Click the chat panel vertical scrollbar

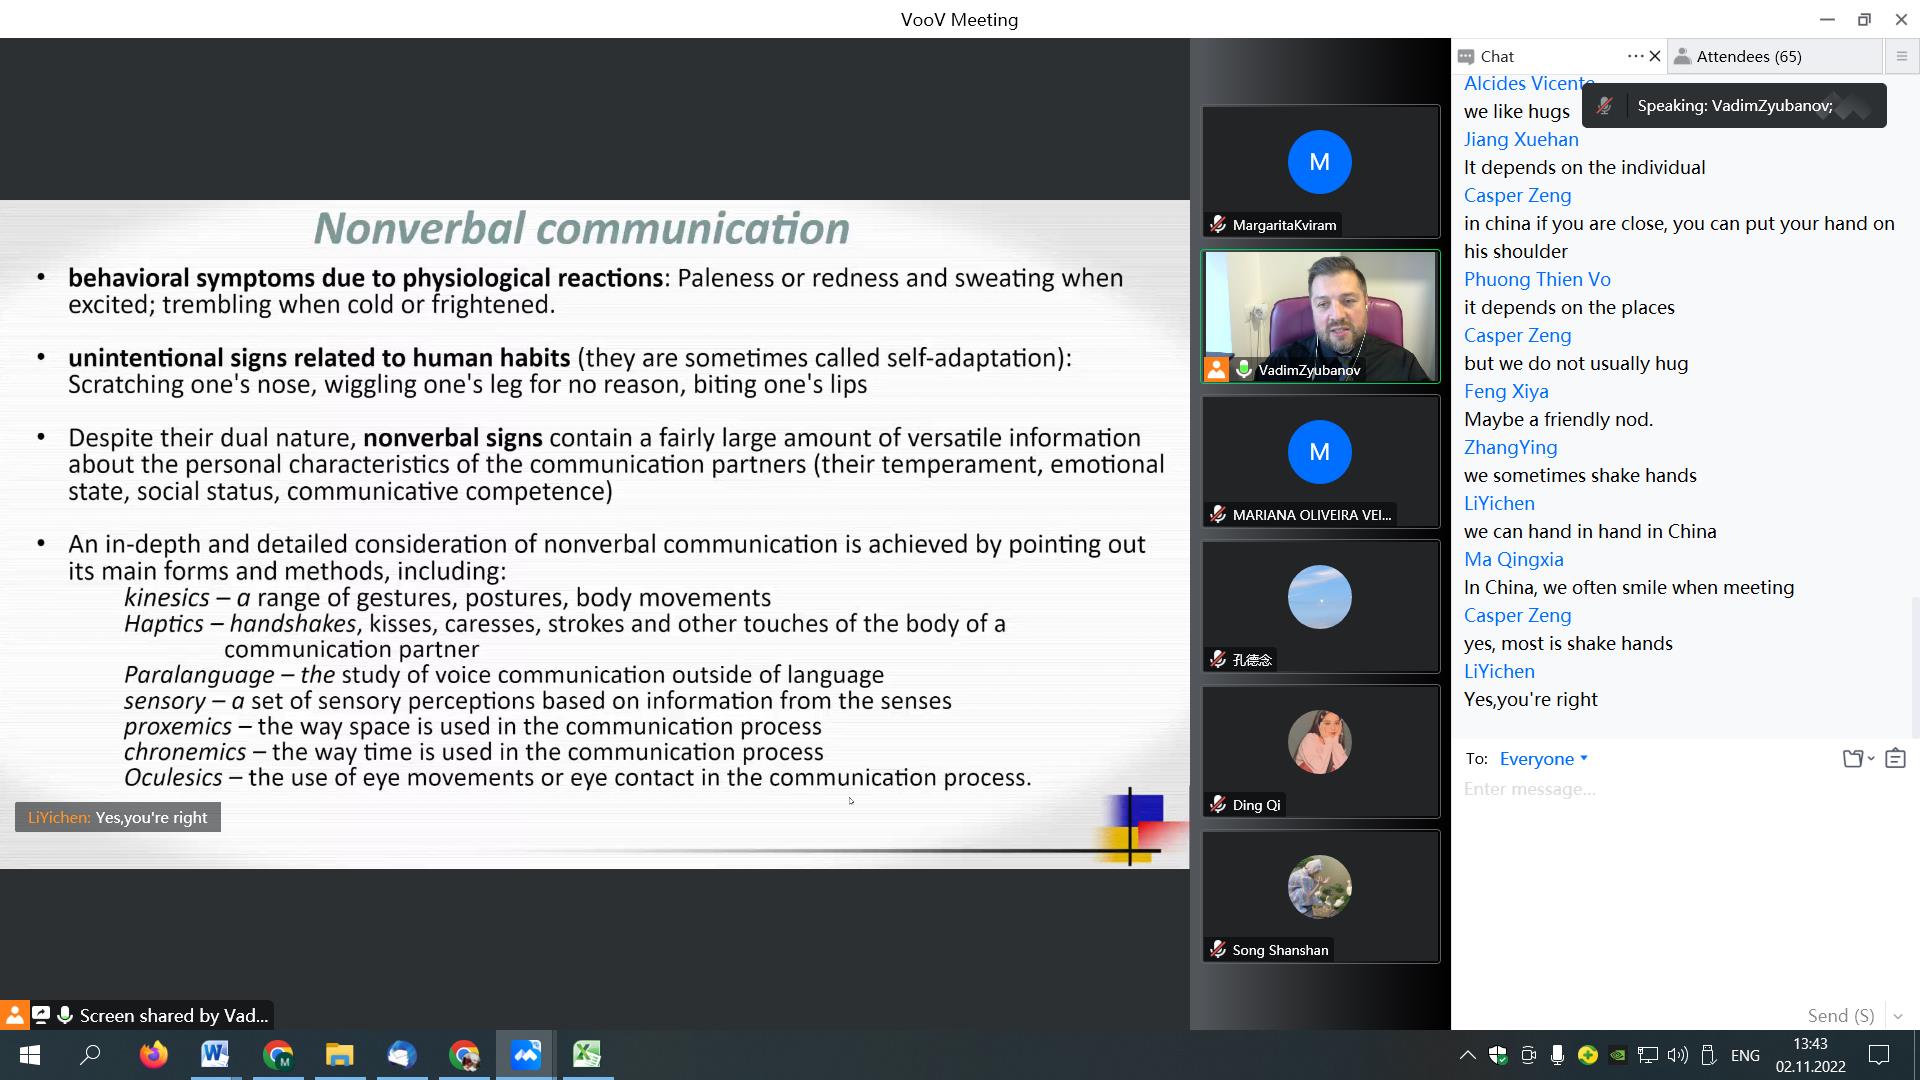[1915, 667]
